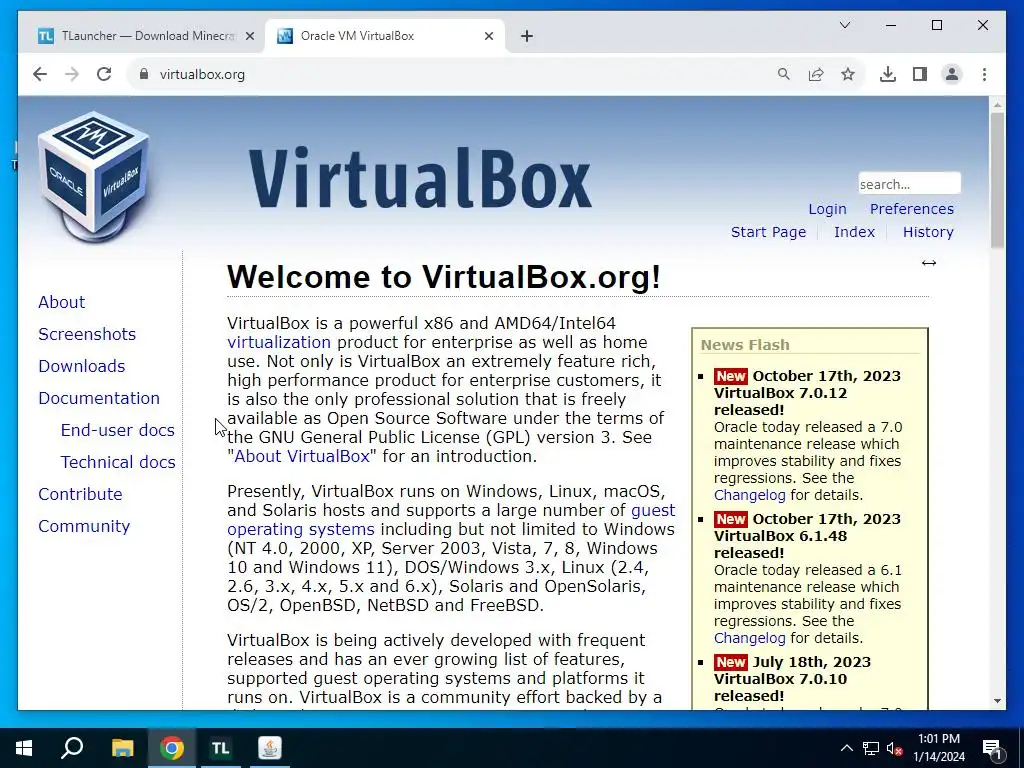Image resolution: width=1024 pixels, height=768 pixels.
Task: Follow the About VirtualBox link
Action: pos(302,456)
